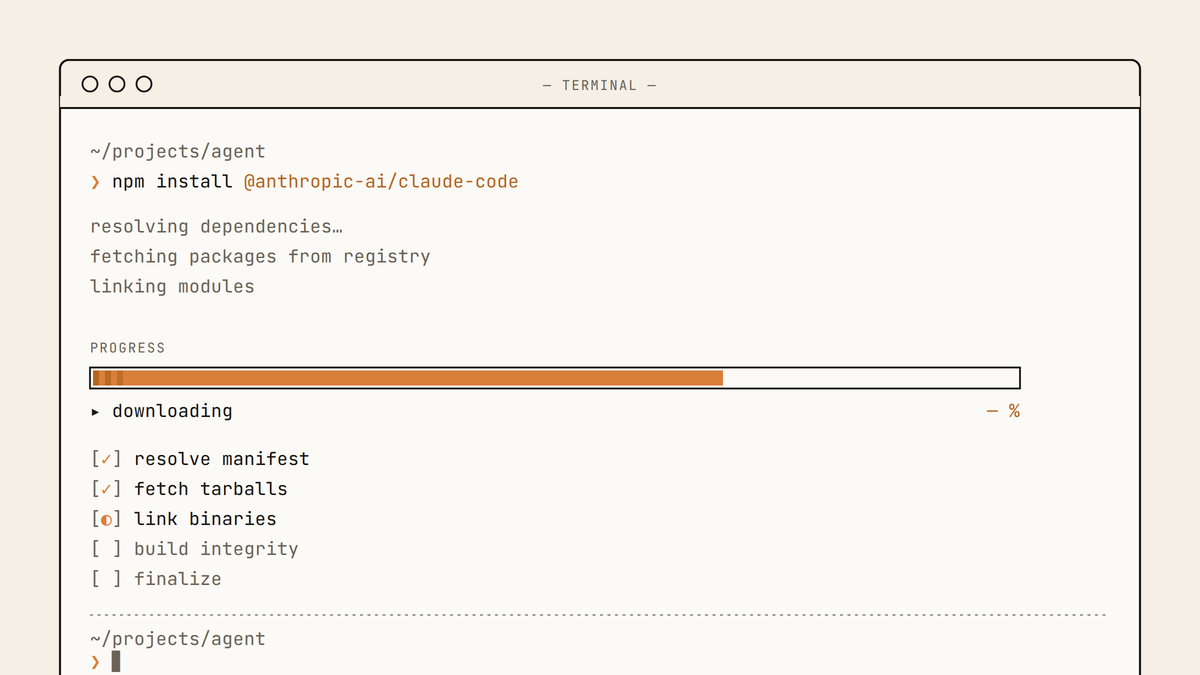This screenshot has height=675, width=1200.
Task: Click the first window control circle
Action: click(90, 84)
